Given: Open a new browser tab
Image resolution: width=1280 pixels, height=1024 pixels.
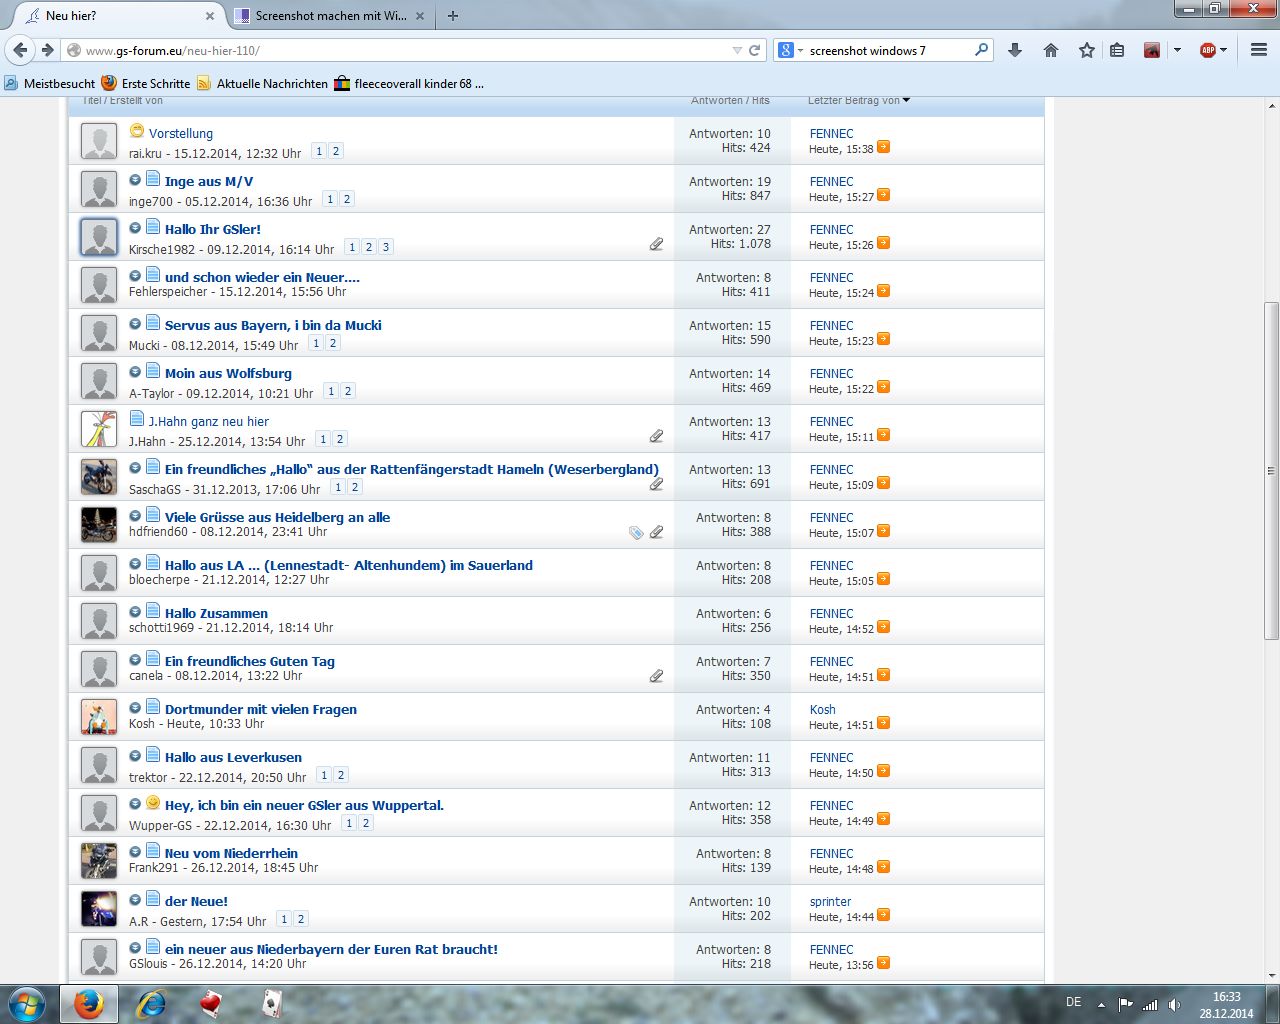Looking at the screenshot, I should click(453, 16).
